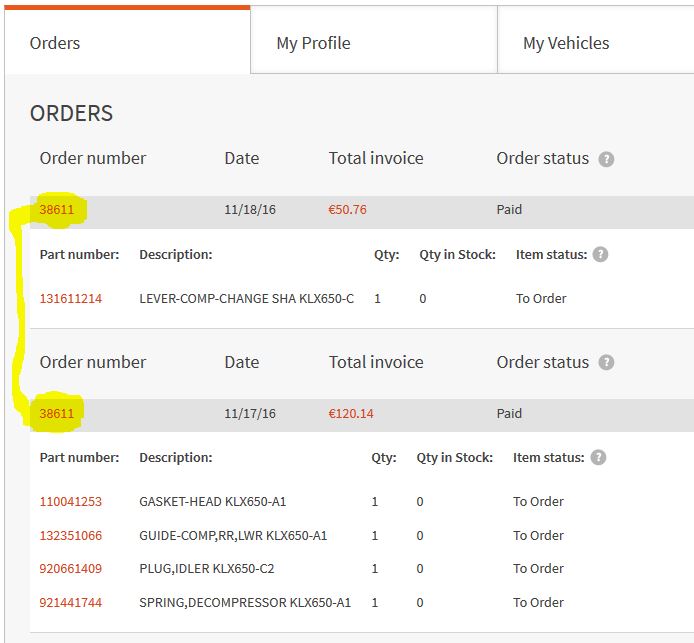
Task: Click the LEVER-COMP-CHANGE SHA KLX650-C description
Action: (246, 298)
